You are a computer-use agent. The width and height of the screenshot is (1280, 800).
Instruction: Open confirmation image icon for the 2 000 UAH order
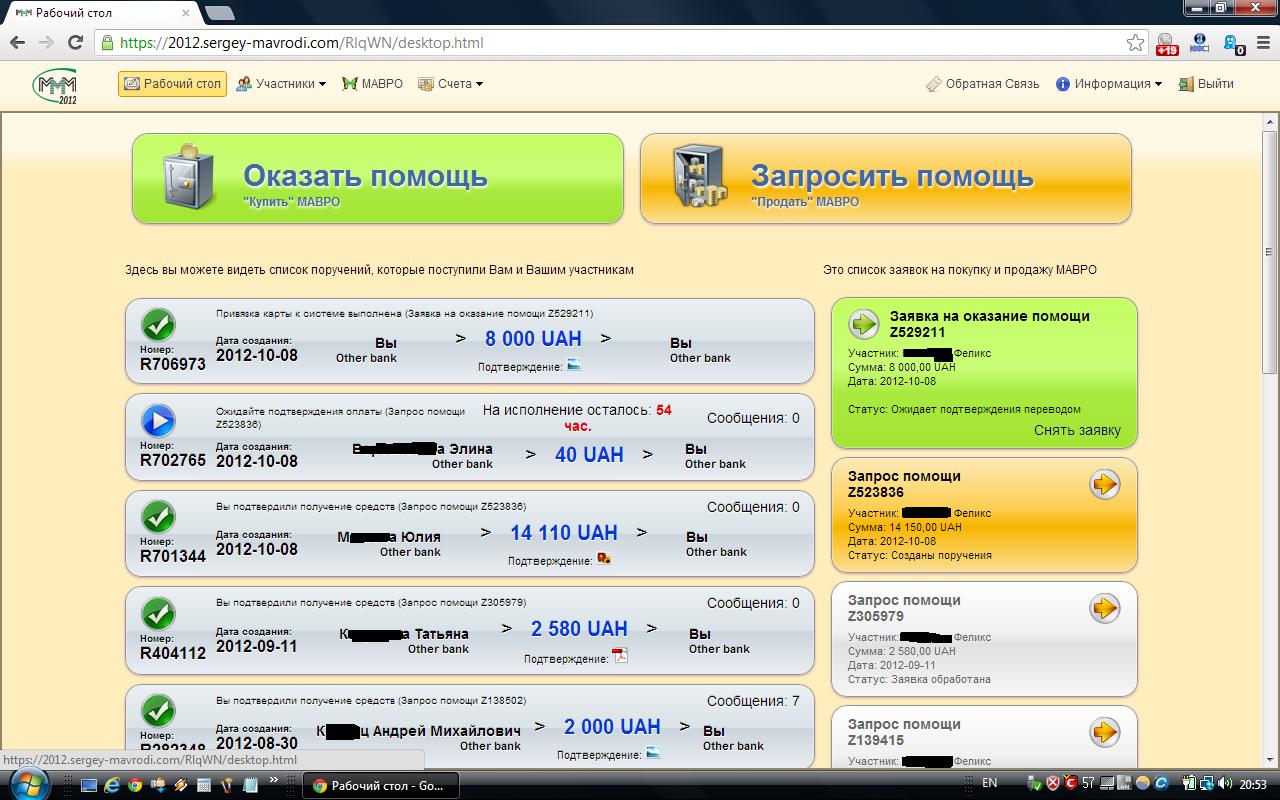tap(653, 753)
